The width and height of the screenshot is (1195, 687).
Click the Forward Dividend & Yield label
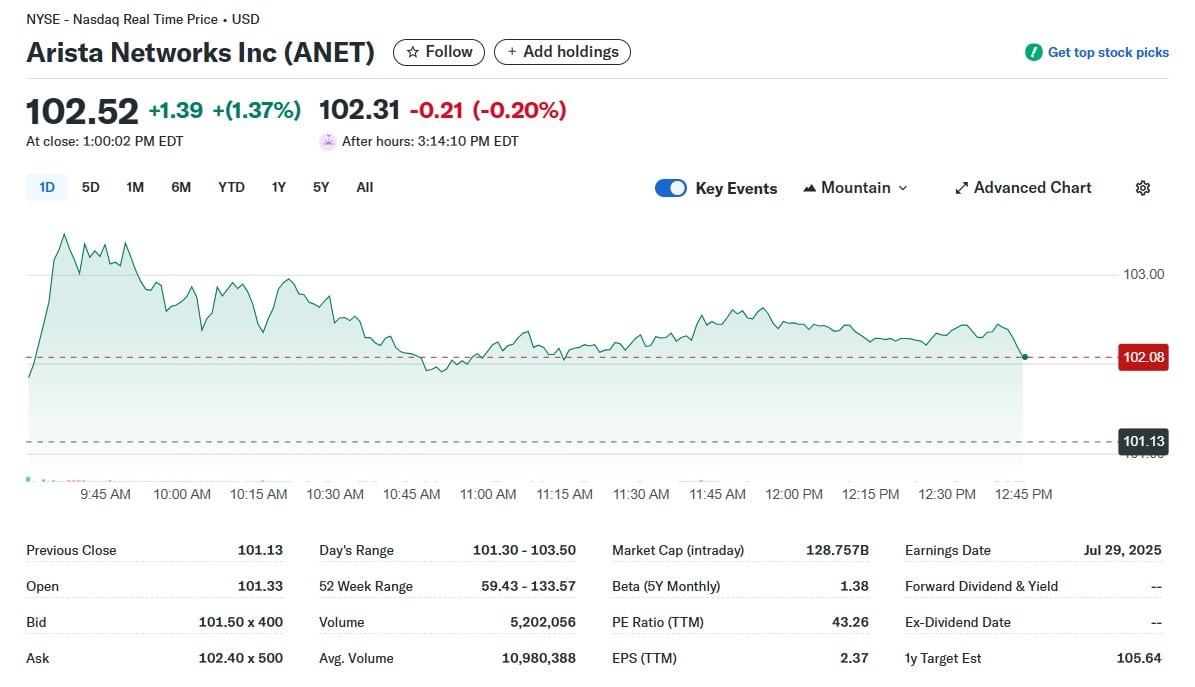[x=982, y=586]
